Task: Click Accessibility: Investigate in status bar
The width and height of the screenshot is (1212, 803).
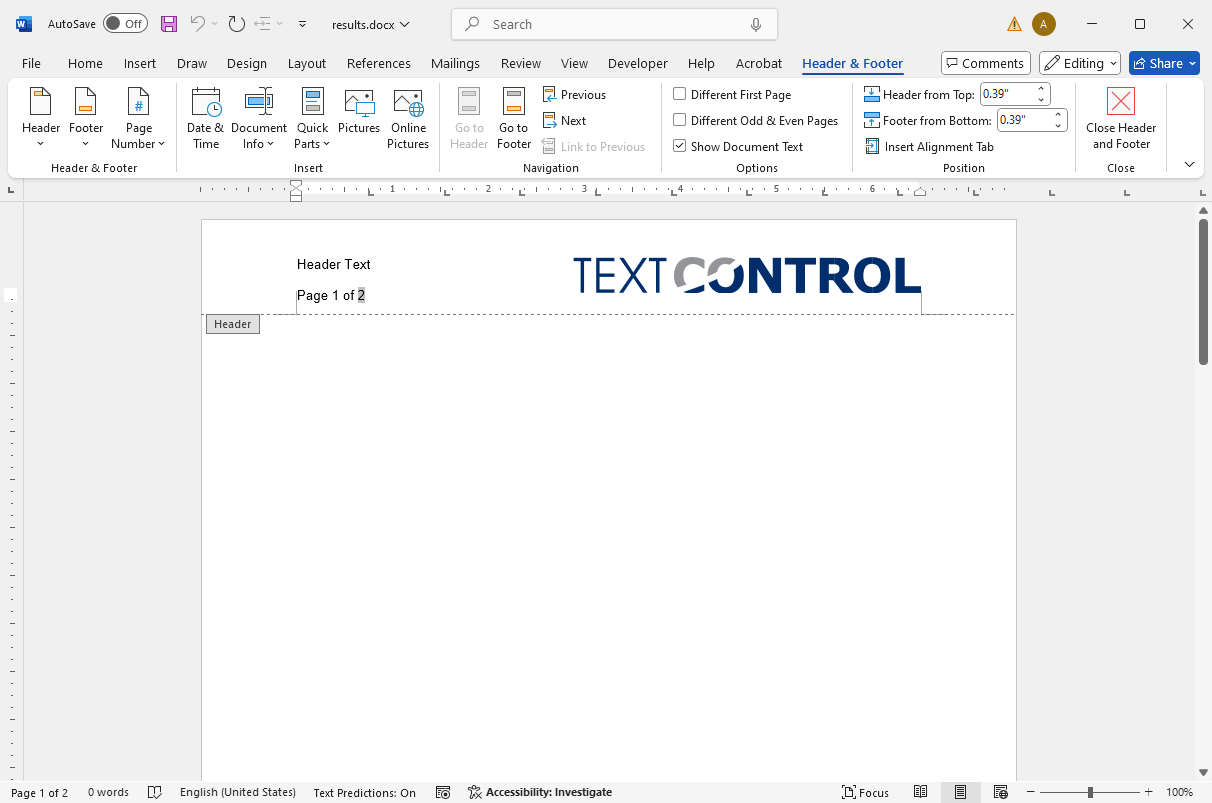Action: point(540,792)
